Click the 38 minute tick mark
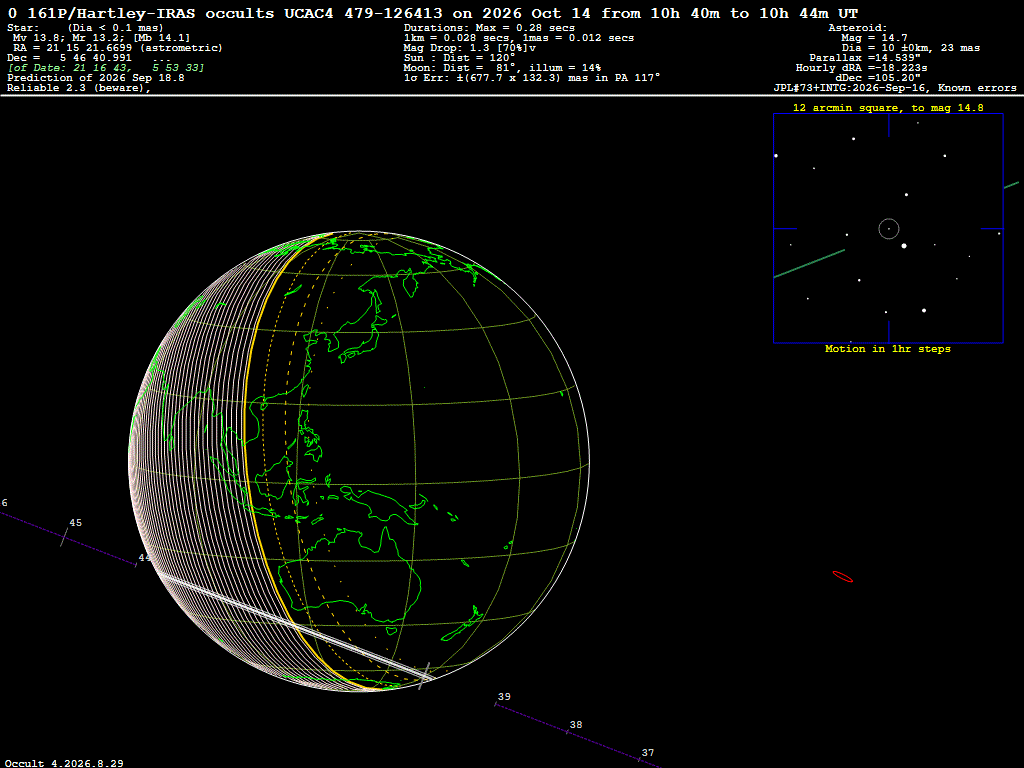 [567, 732]
